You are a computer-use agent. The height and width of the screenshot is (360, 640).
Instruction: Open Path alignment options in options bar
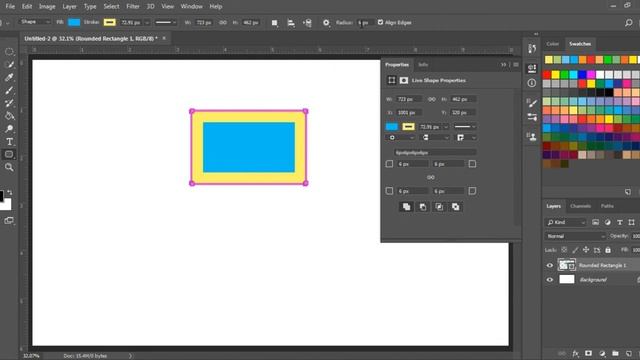(291, 23)
